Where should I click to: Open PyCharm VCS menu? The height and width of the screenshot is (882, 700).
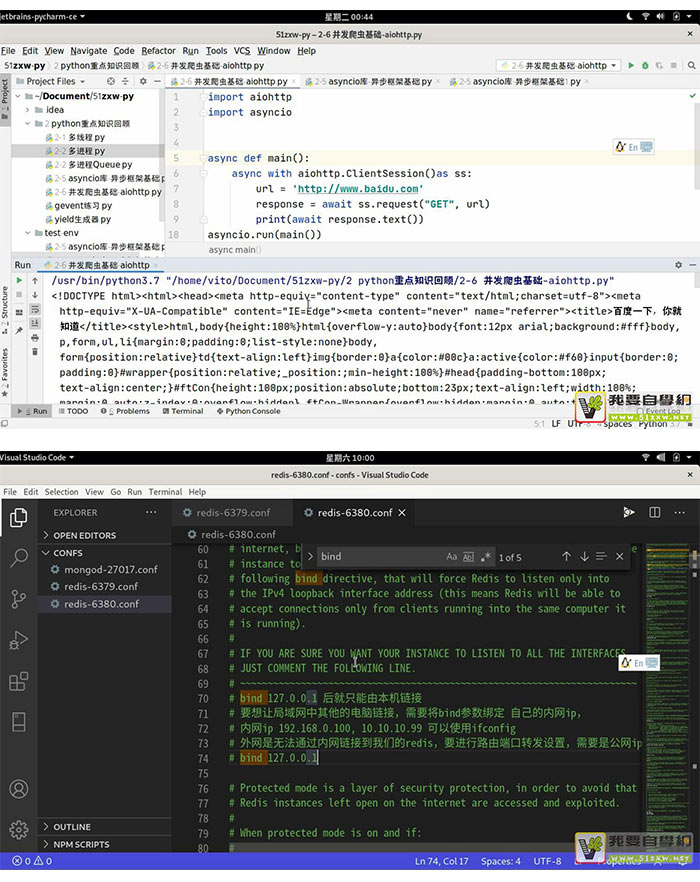(242, 51)
